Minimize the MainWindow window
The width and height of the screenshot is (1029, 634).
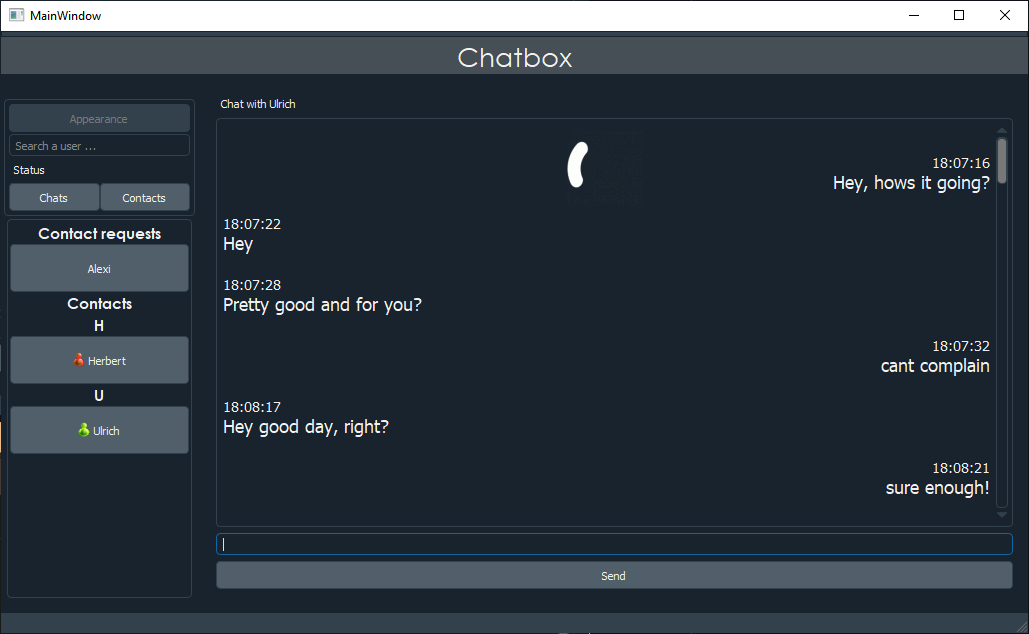[x=914, y=15]
